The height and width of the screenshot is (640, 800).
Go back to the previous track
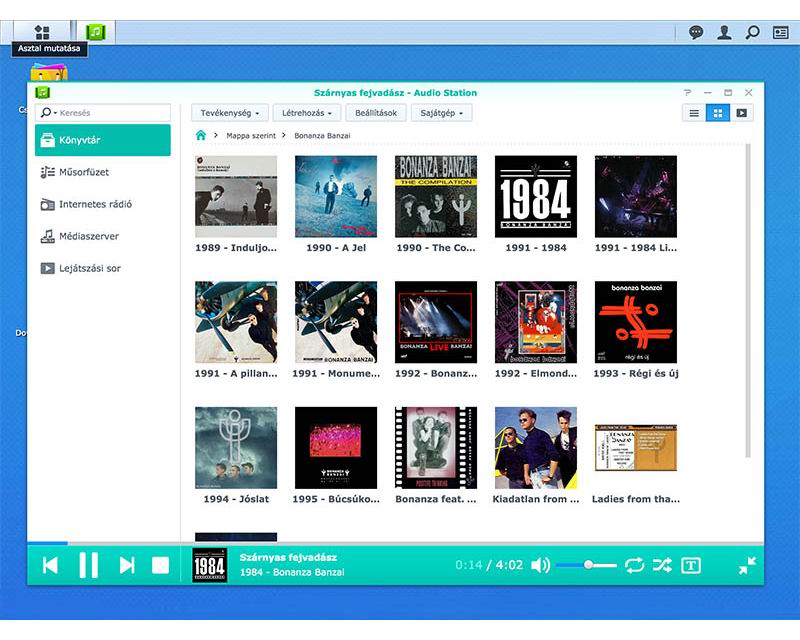[x=50, y=565]
